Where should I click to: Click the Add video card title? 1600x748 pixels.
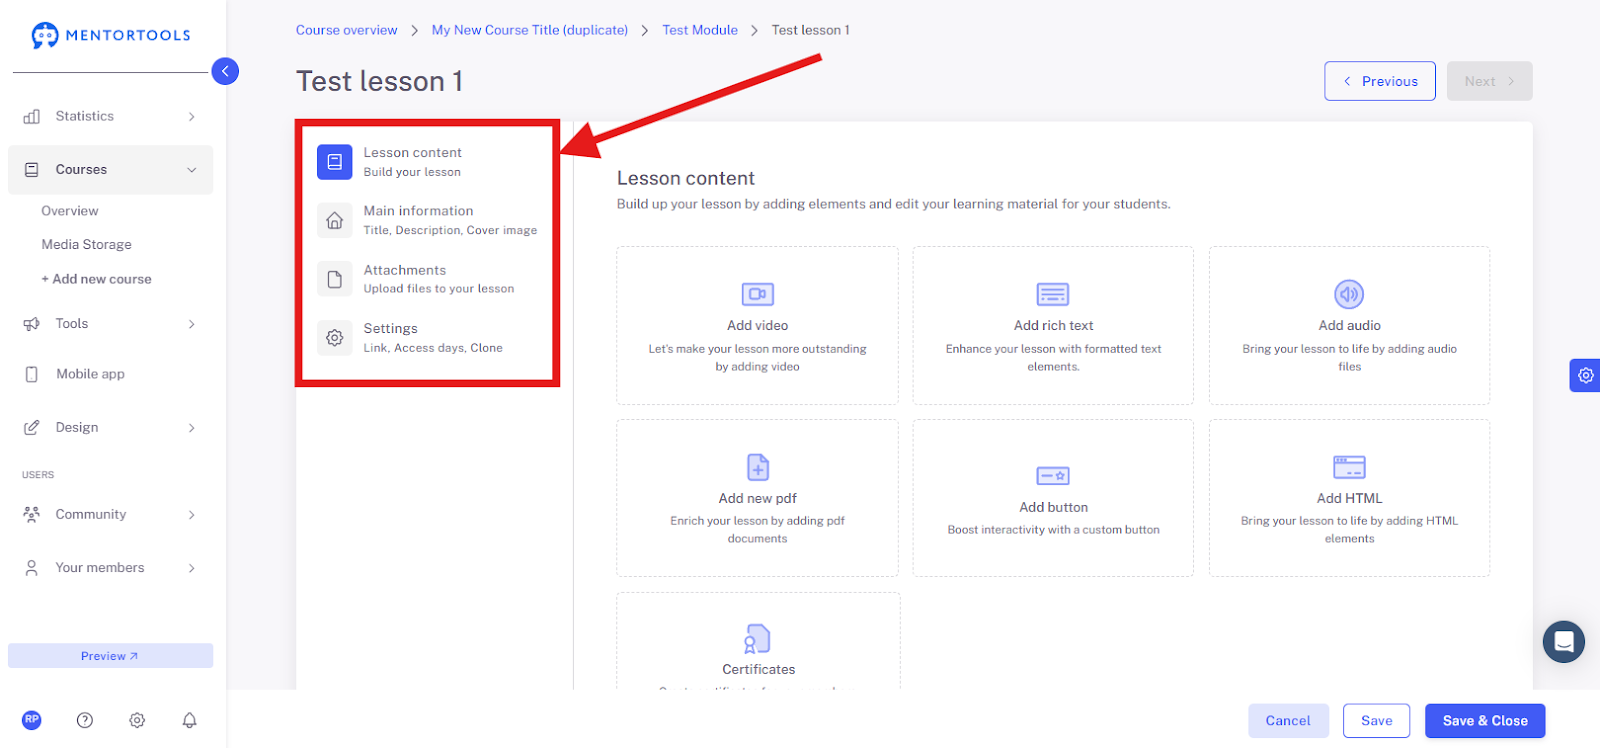tap(758, 326)
